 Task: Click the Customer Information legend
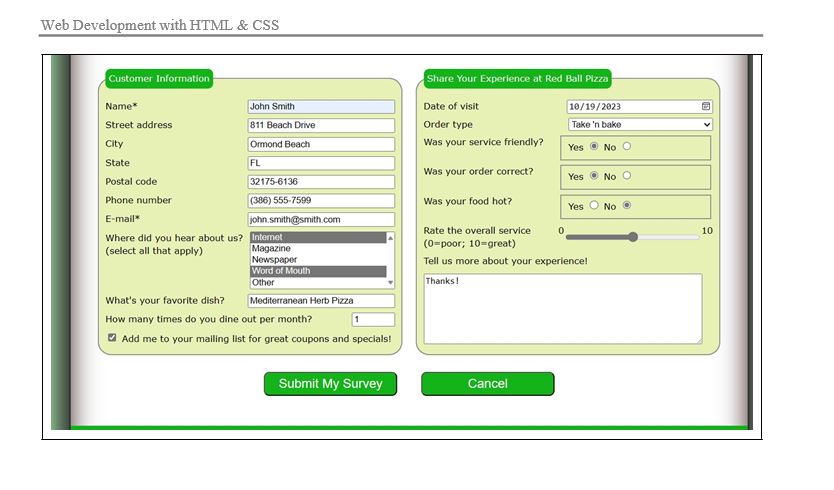pyautogui.click(x=159, y=79)
